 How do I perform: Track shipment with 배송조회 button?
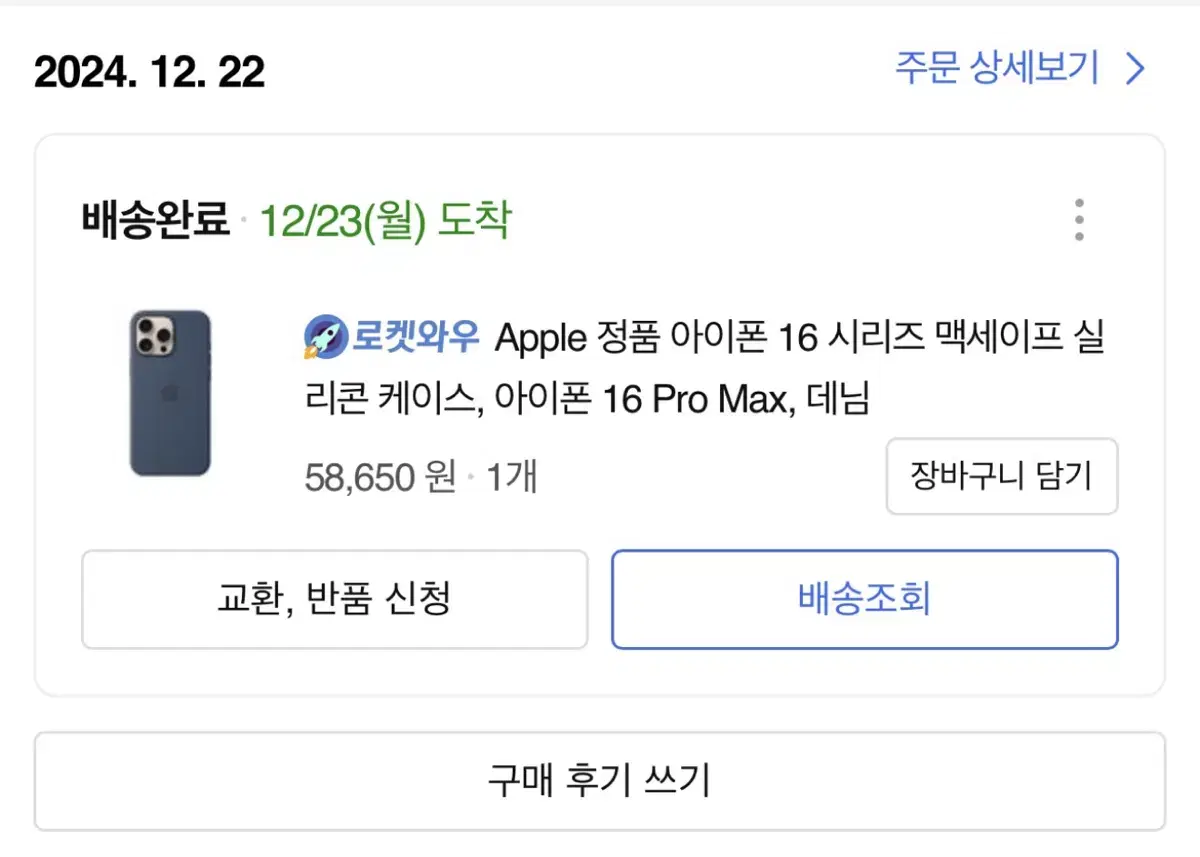(x=865, y=599)
